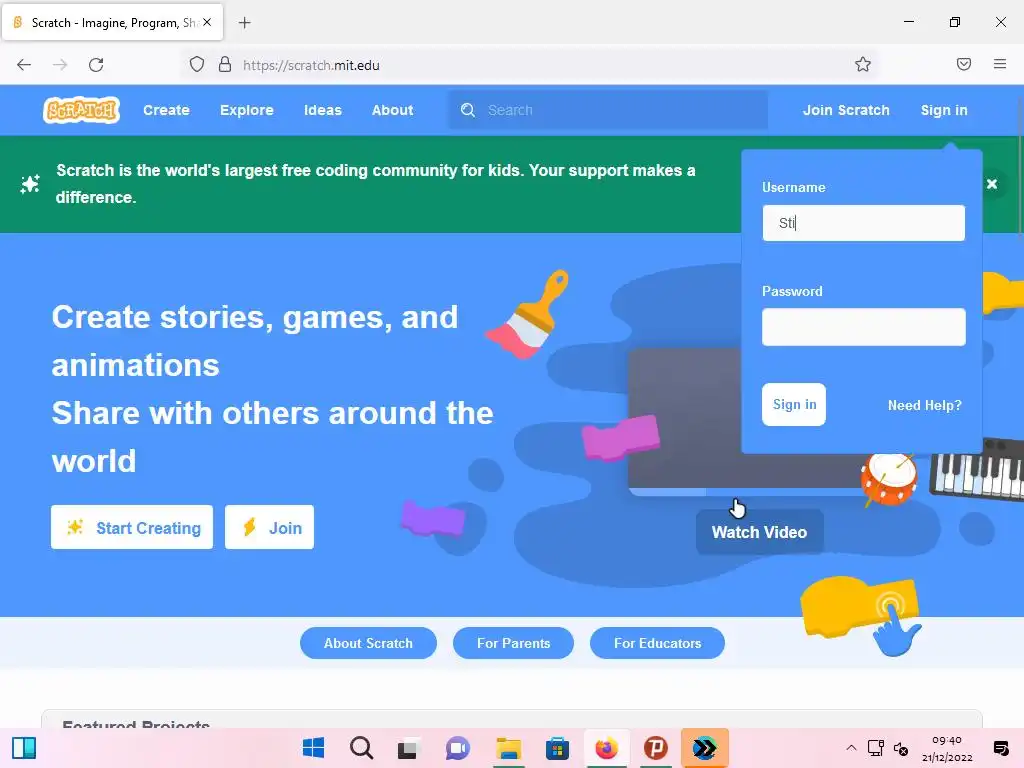Screen dimensions: 1024x768
Task: Open the For Parents pill button
Action: 513,643
